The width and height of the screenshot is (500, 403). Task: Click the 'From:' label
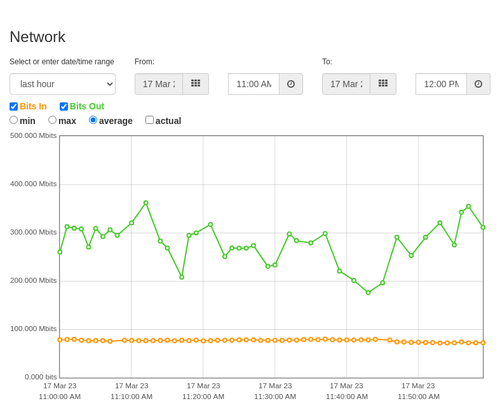click(x=144, y=62)
